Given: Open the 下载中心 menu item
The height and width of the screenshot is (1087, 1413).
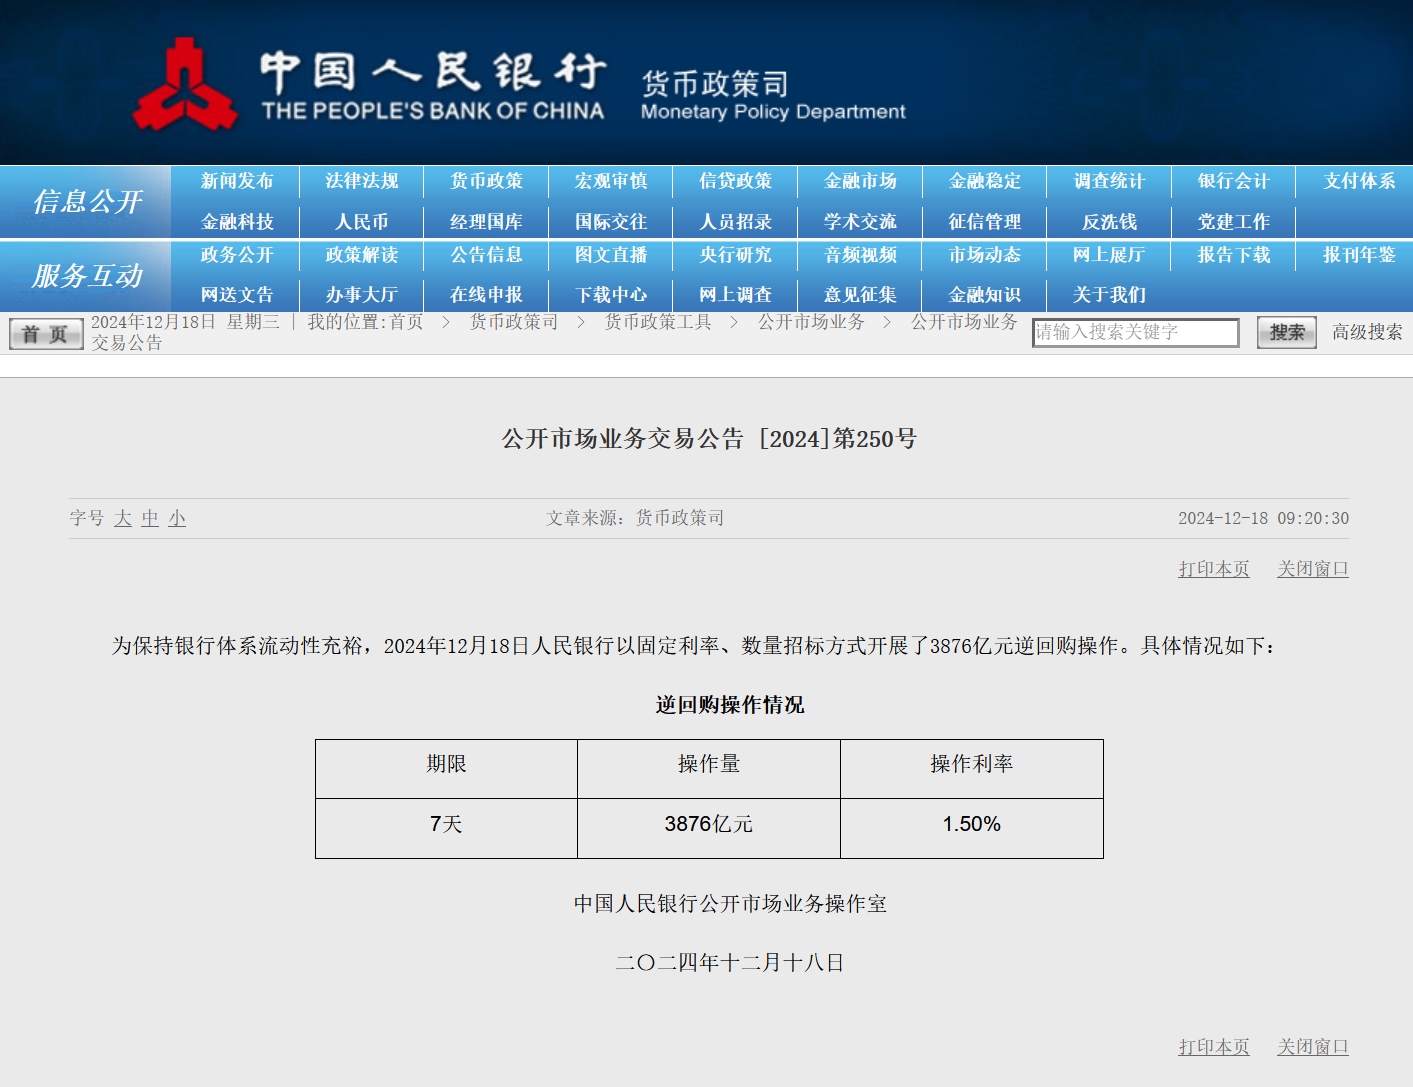Looking at the screenshot, I should pos(611,295).
